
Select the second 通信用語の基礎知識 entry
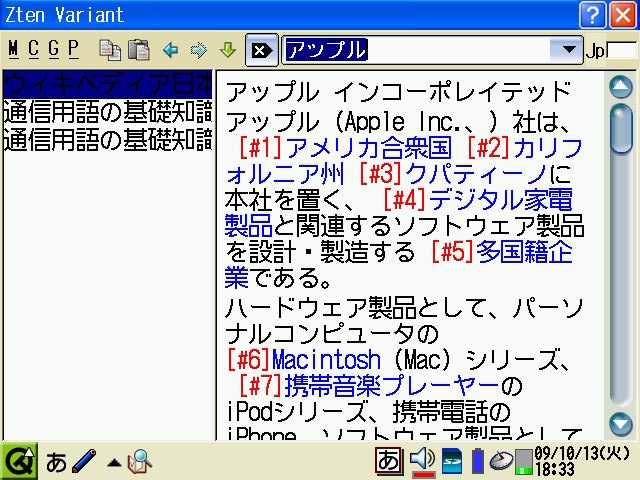tap(108, 139)
